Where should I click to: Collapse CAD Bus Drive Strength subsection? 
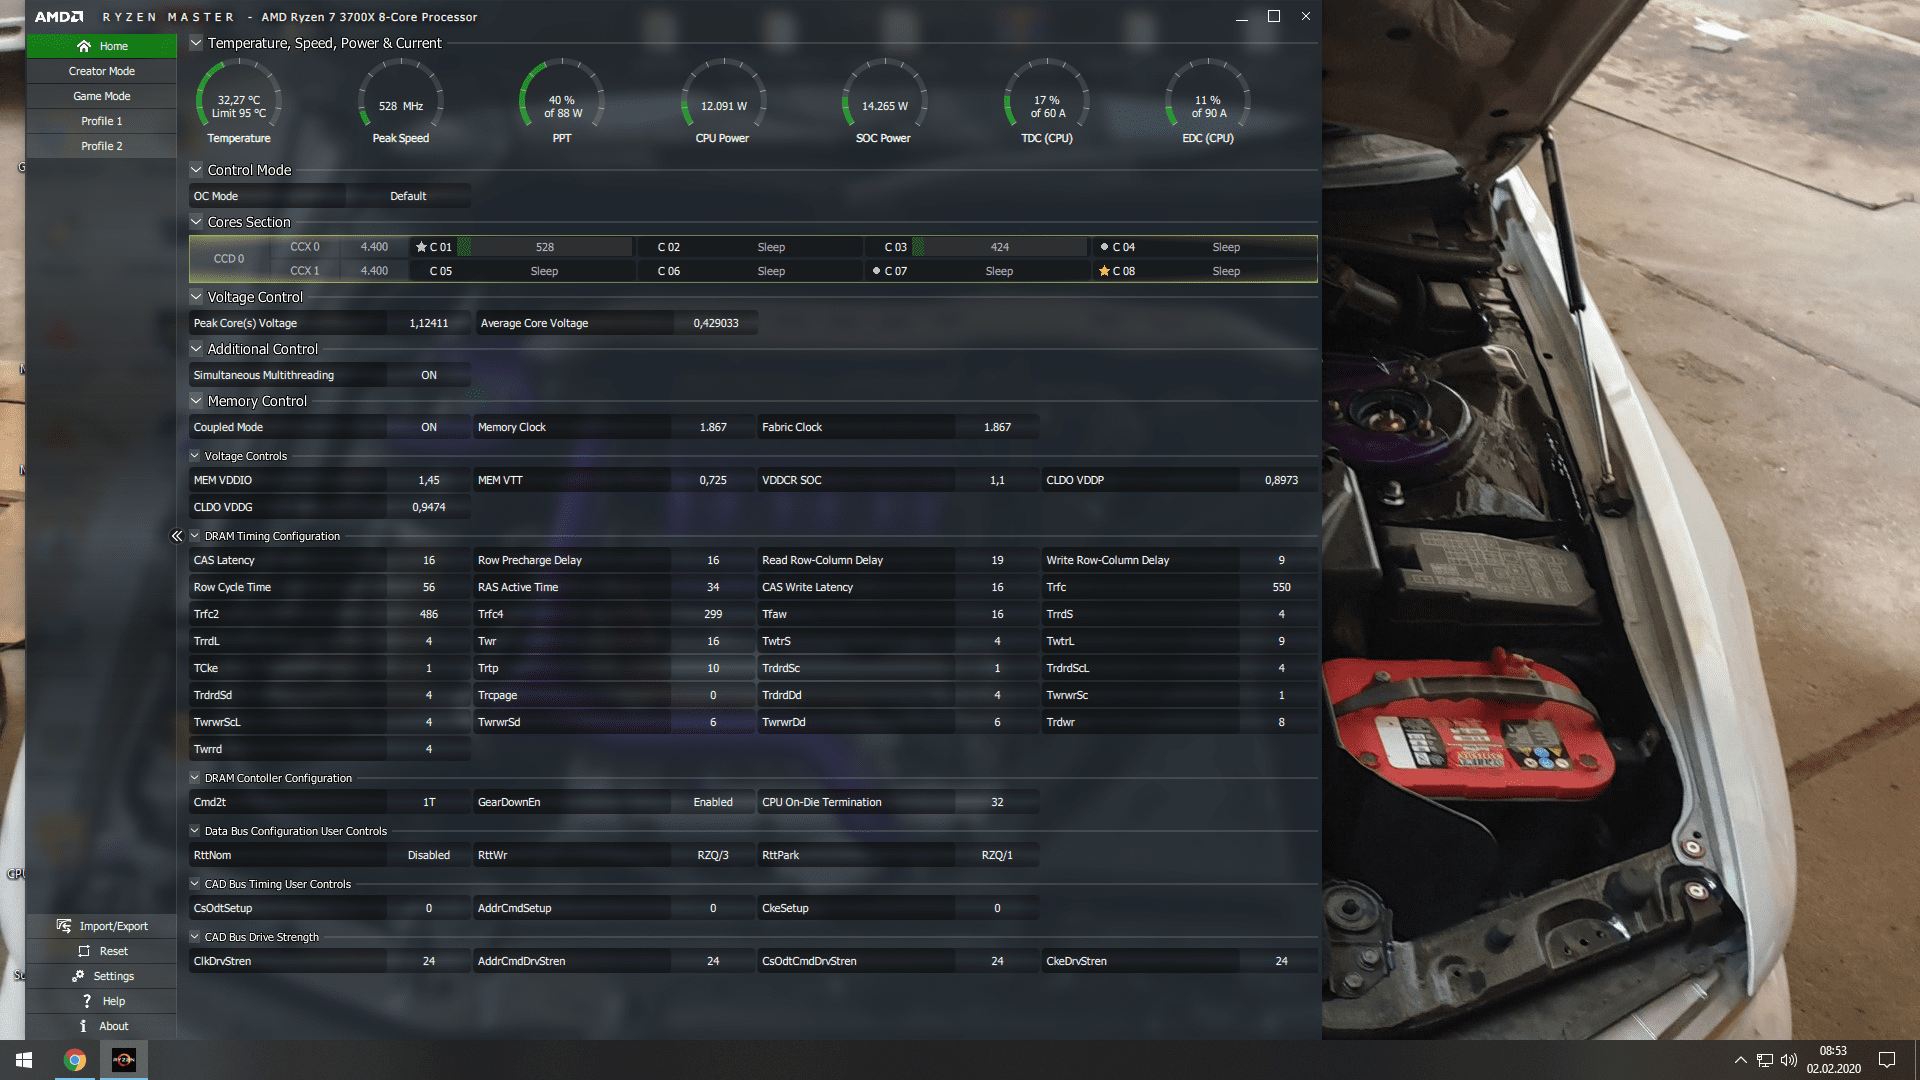pyautogui.click(x=195, y=937)
